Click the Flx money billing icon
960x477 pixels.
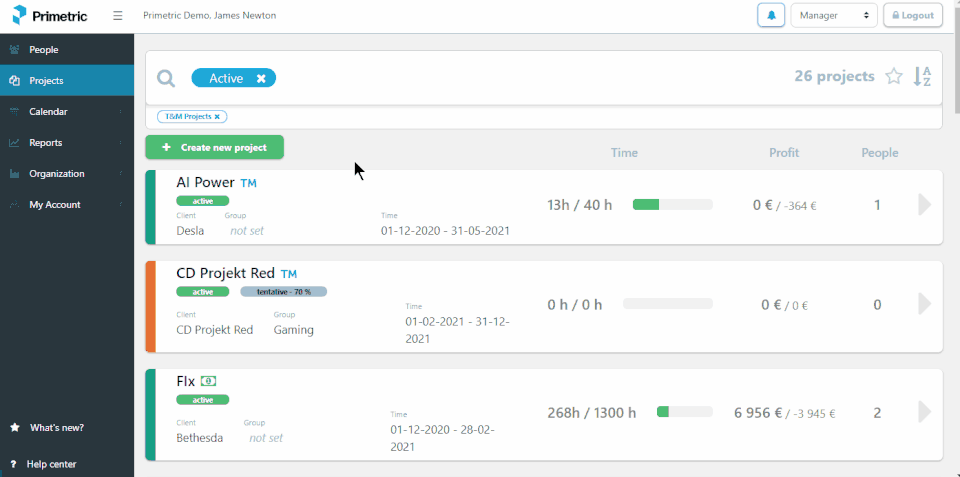point(208,381)
